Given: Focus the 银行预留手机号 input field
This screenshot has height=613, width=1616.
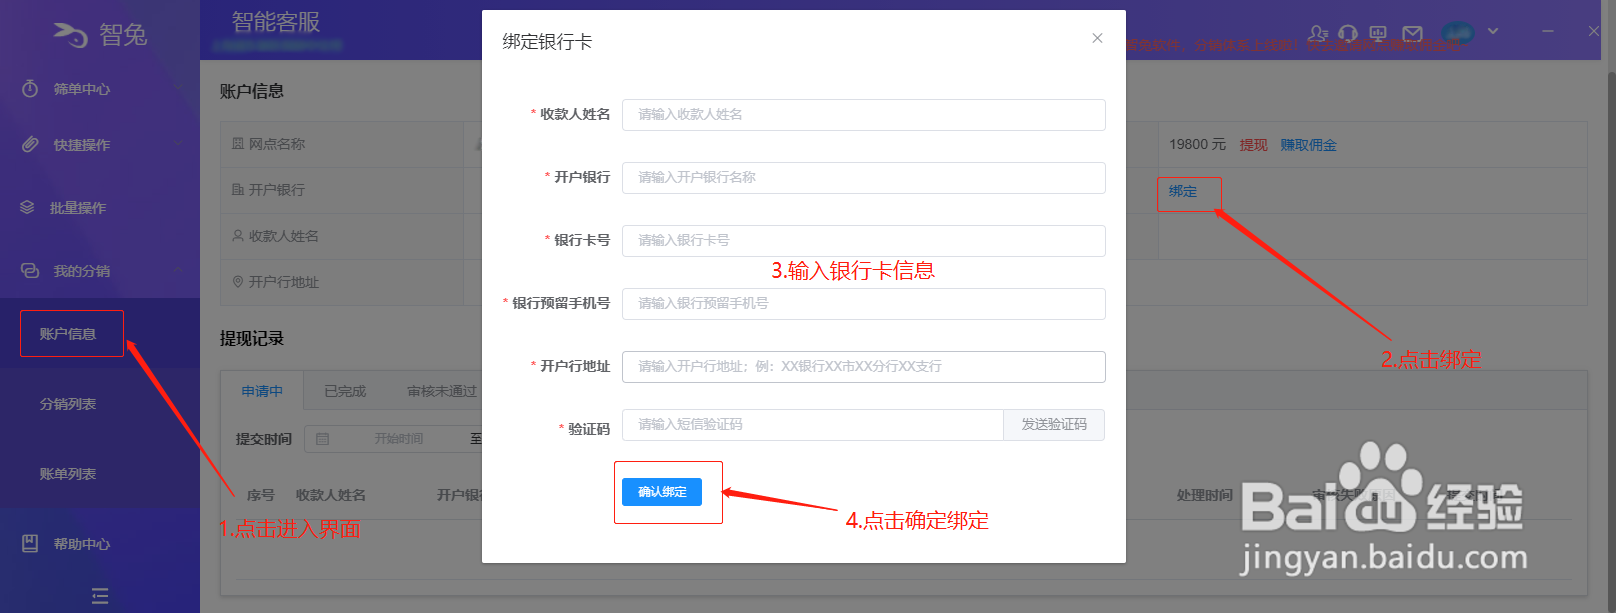Looking at the screenshot, I should 864,303.
